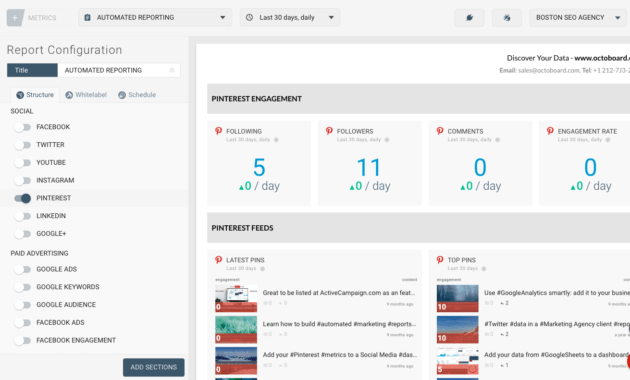Click the second toolbar icon left of Boston SEO Agency
Screen dimensions: 630x380
tap(507, 18)
